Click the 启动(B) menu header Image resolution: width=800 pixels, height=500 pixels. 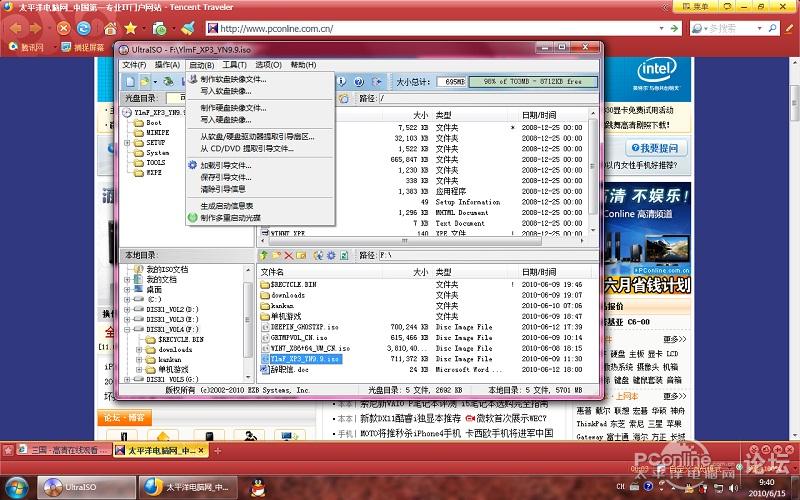(202, 65)
